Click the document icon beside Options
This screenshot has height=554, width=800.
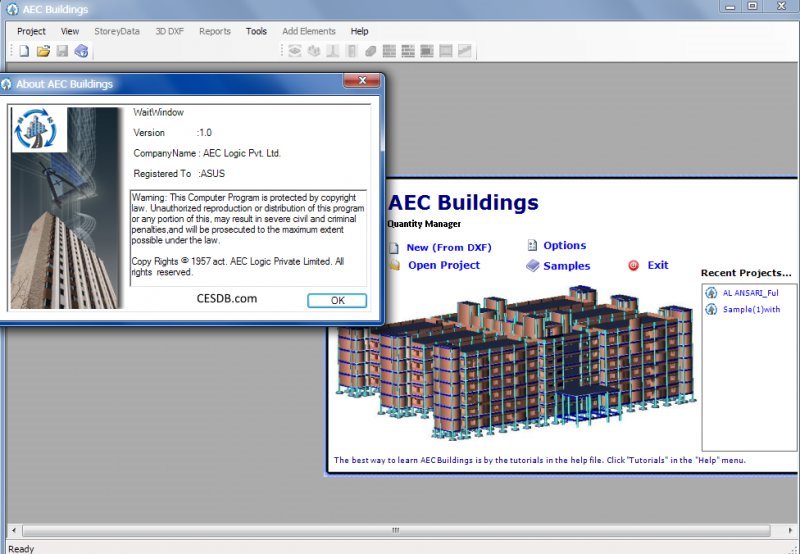pos(532,245)
